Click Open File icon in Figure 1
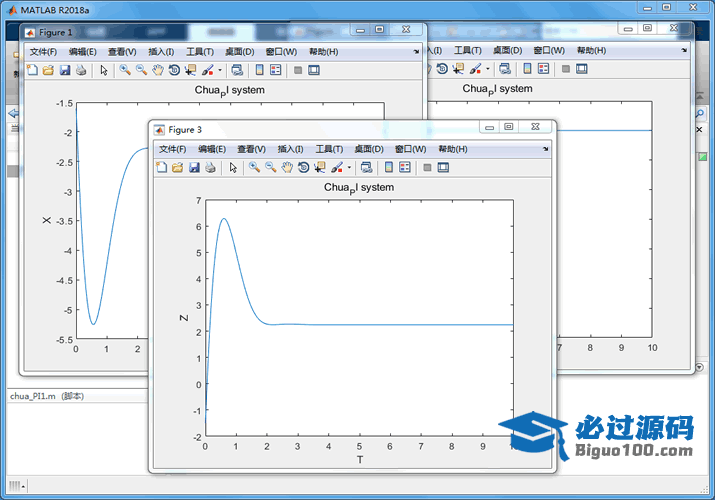This screenshot has height=500, width=715. pyautogui.click(x=48, y=70)
